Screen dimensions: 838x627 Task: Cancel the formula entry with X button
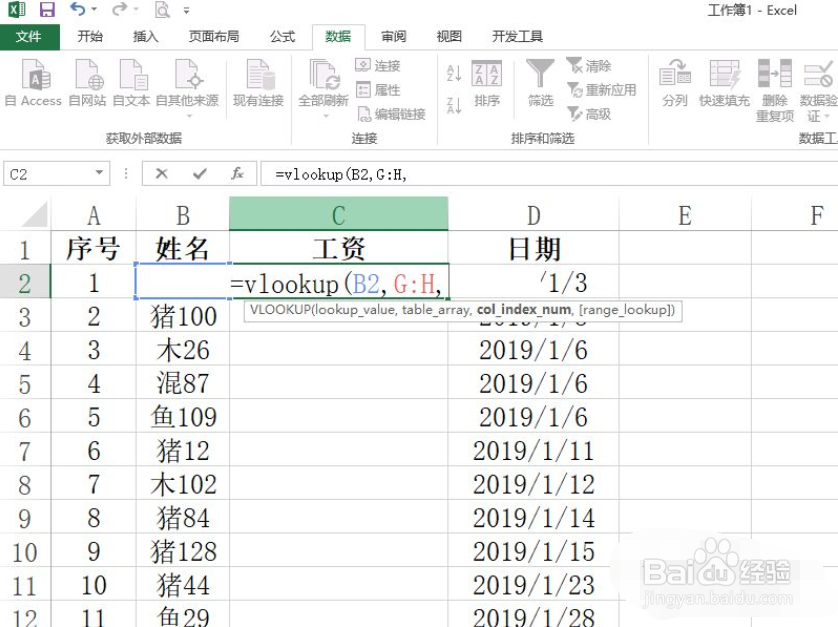161,173
